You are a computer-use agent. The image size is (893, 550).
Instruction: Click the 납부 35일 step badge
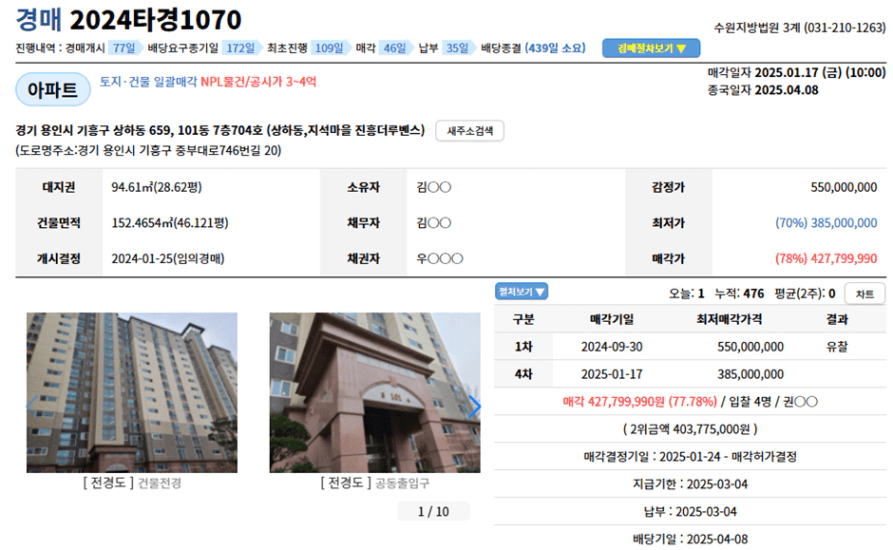(457, 48)
